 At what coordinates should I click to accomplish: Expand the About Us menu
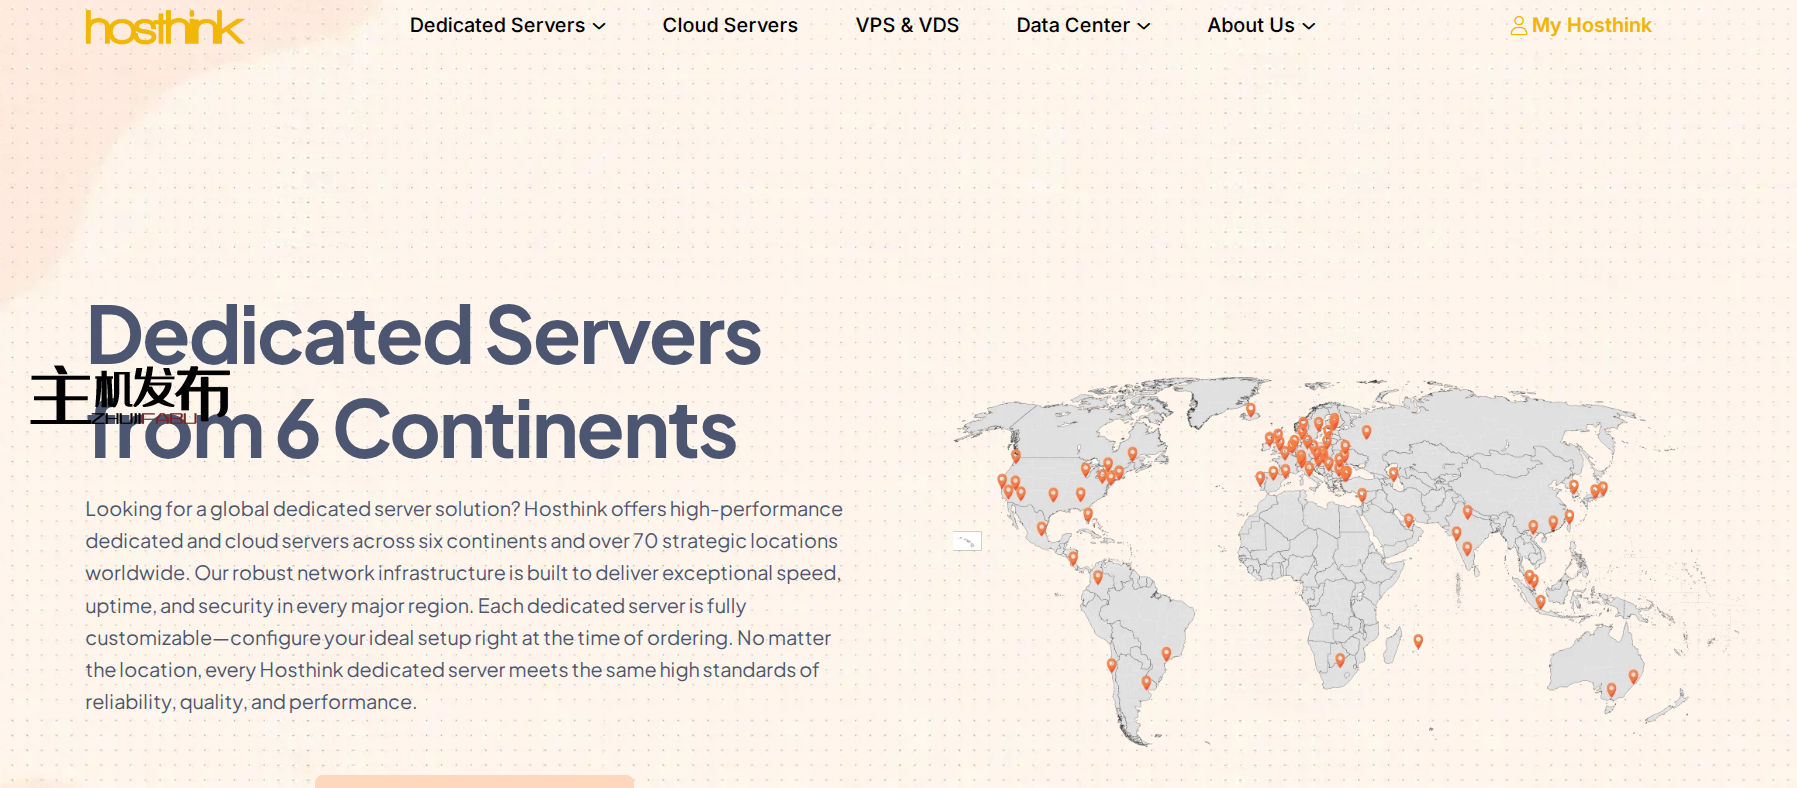1260,25
